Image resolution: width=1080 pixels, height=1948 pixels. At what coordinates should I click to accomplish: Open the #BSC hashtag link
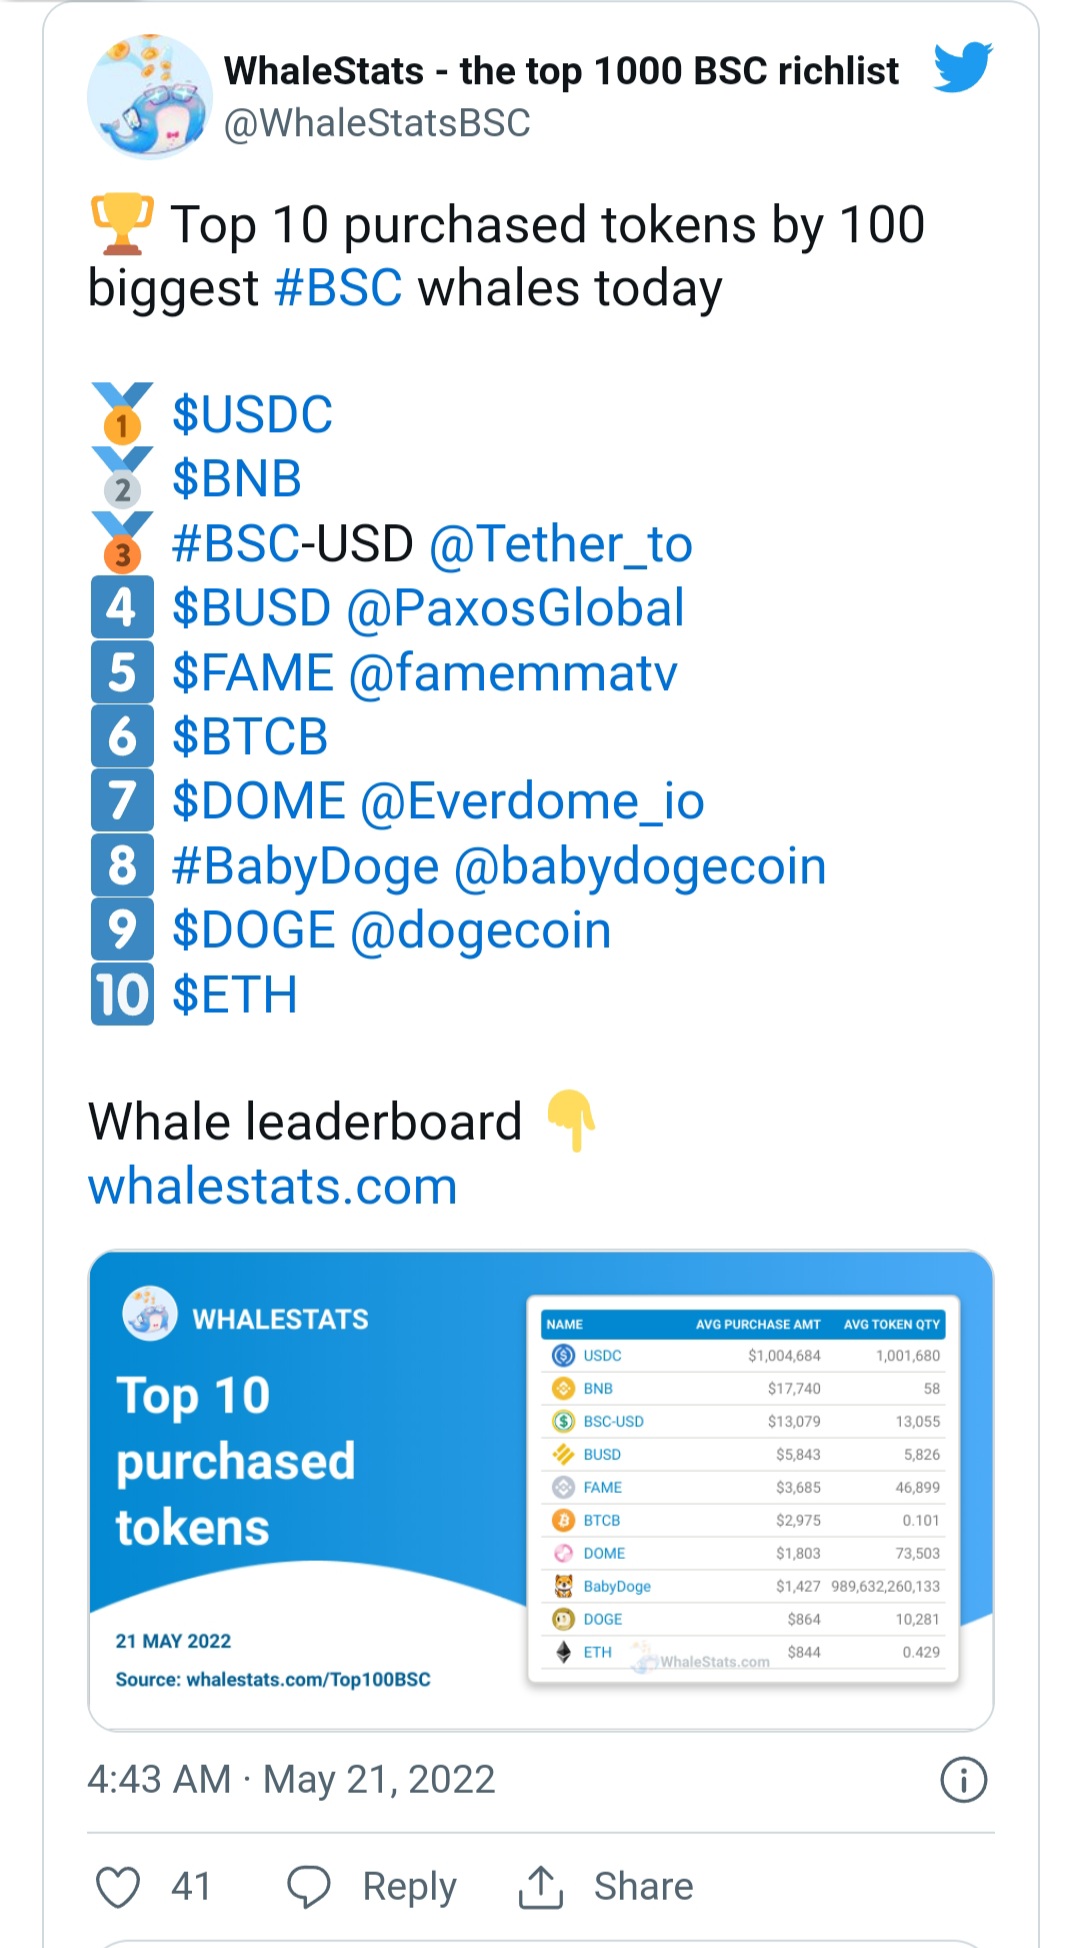coord(338,288)
